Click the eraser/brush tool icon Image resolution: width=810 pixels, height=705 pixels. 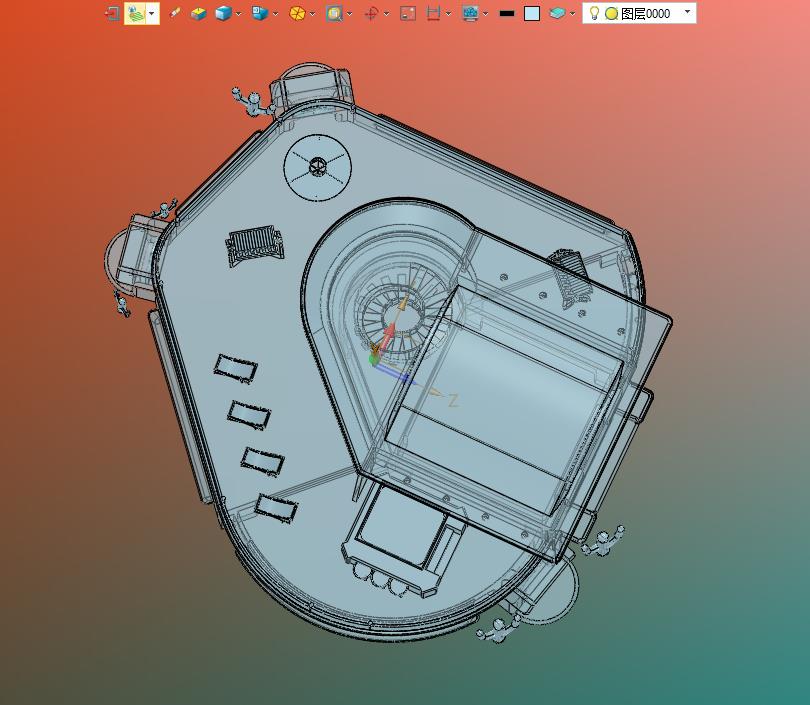[175, 13]
